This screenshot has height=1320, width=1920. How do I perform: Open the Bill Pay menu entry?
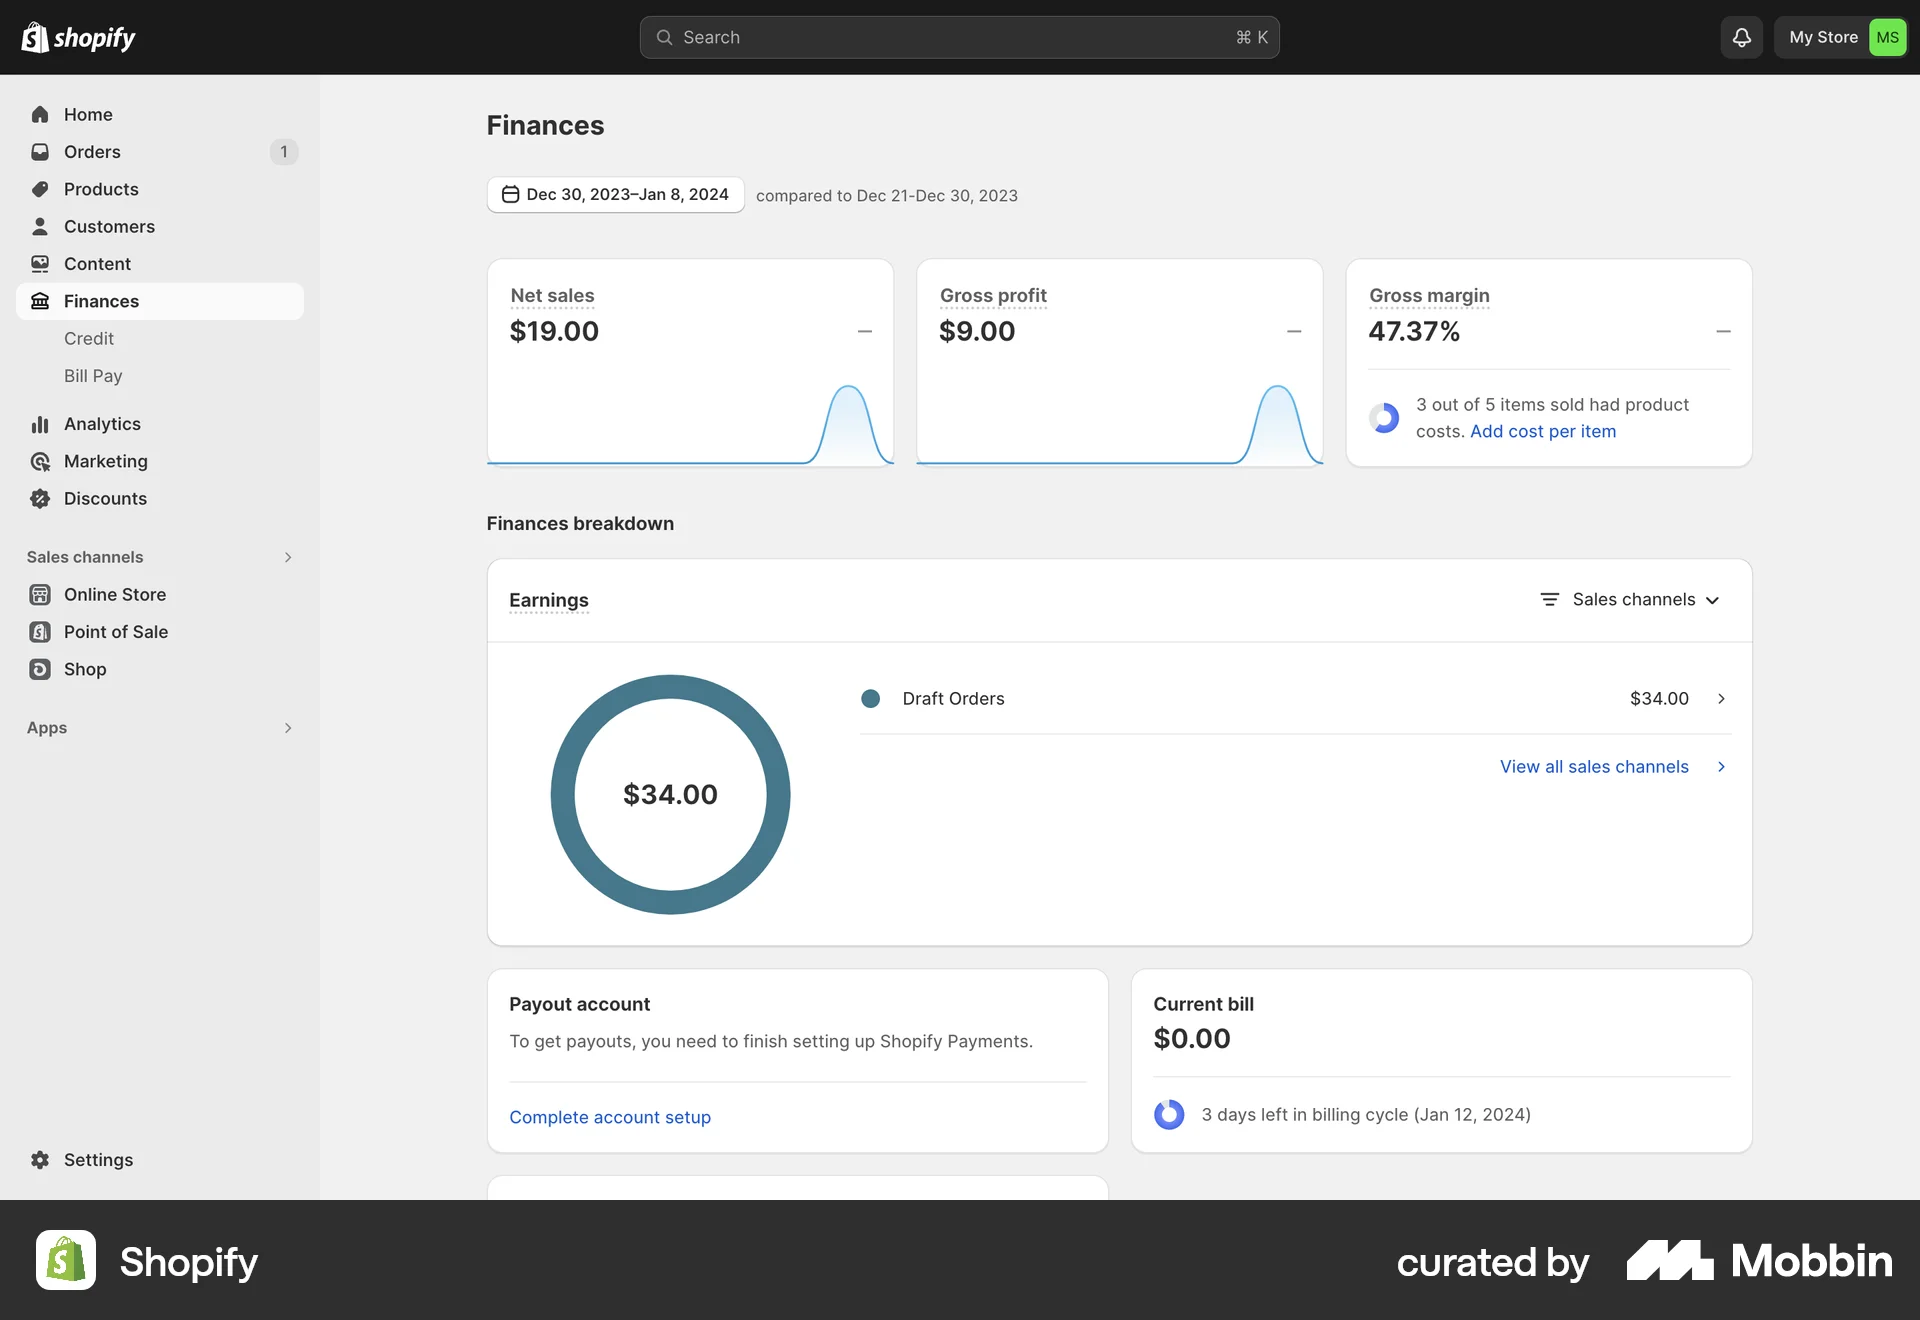point(92,375)
